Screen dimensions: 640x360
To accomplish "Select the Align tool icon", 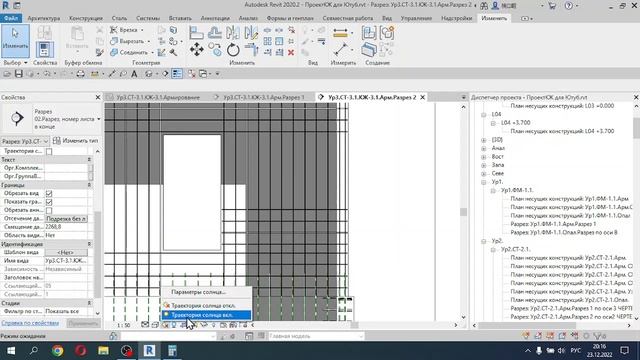I will (196, 33).
